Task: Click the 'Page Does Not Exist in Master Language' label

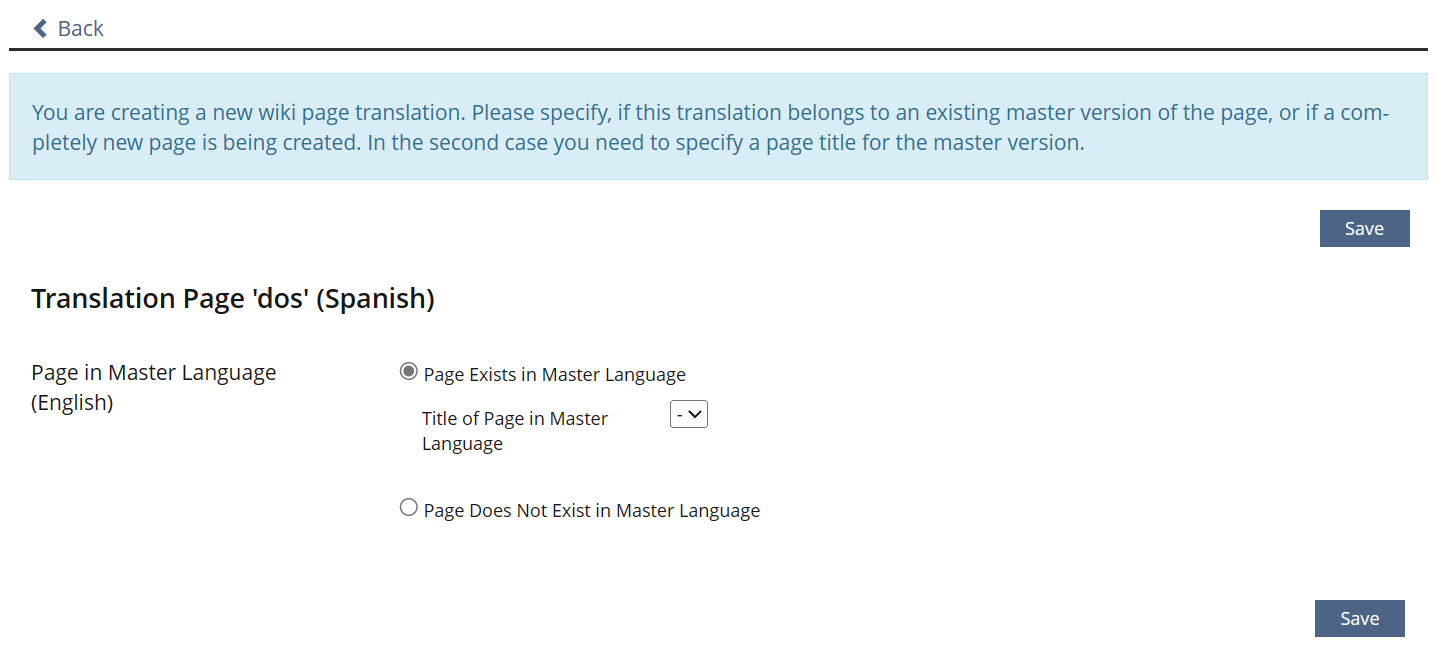Action: (x=591, y=510)
